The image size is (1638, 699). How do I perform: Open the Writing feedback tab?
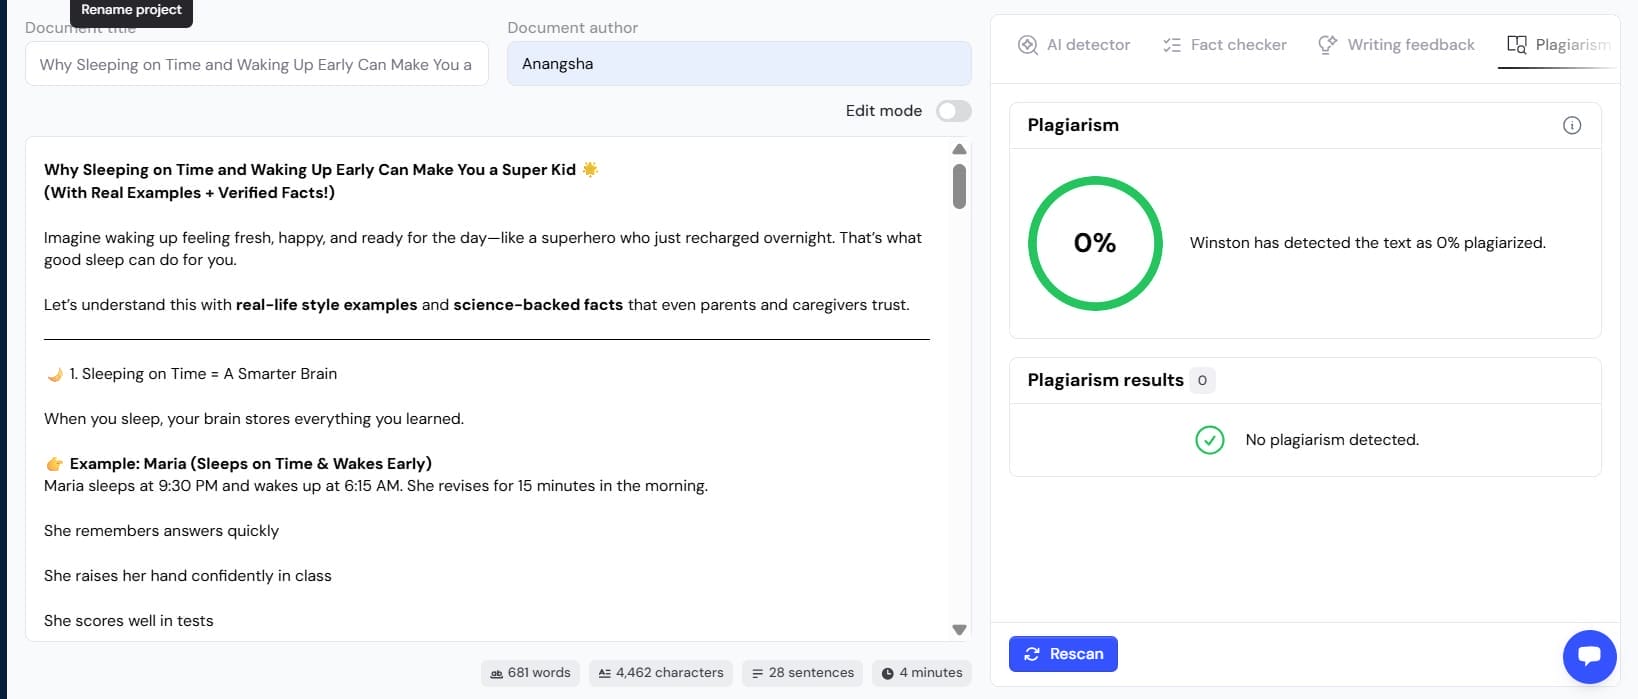pos(1396,45)
